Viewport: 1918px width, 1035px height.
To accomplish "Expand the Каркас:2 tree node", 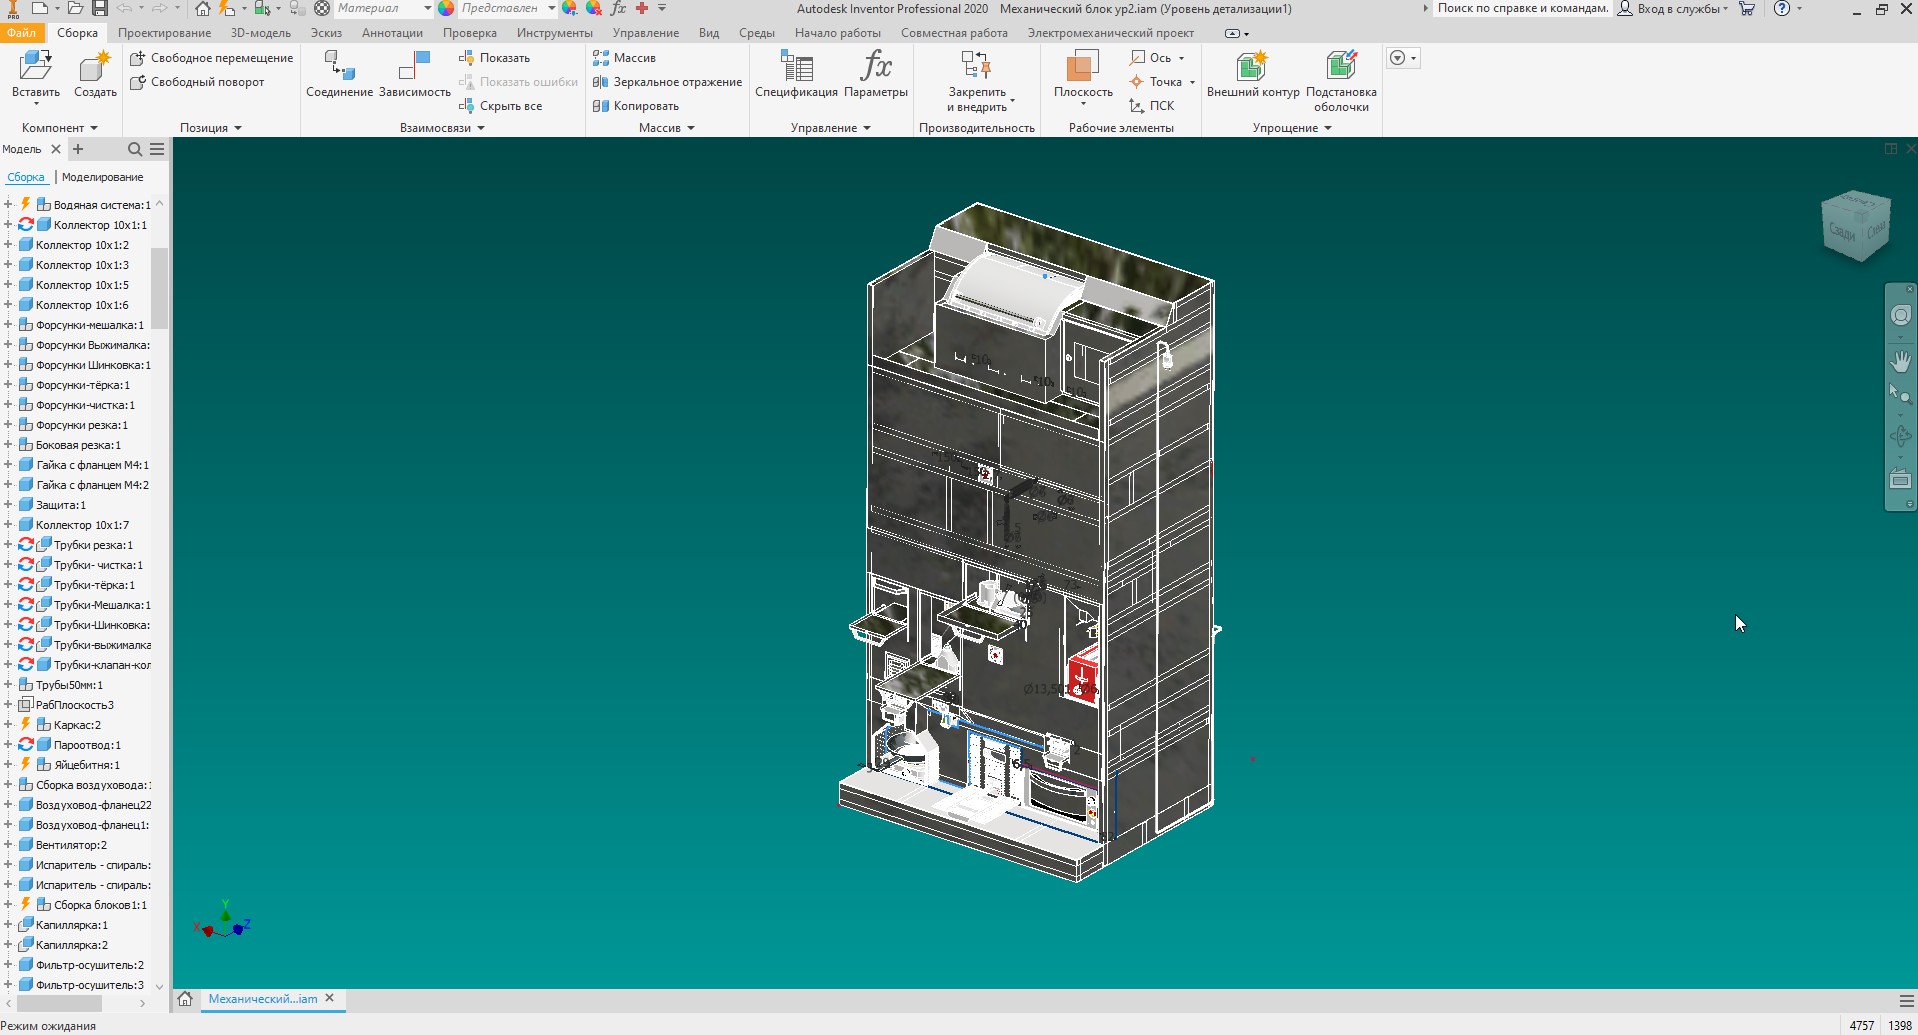I will tap(8, 725).
